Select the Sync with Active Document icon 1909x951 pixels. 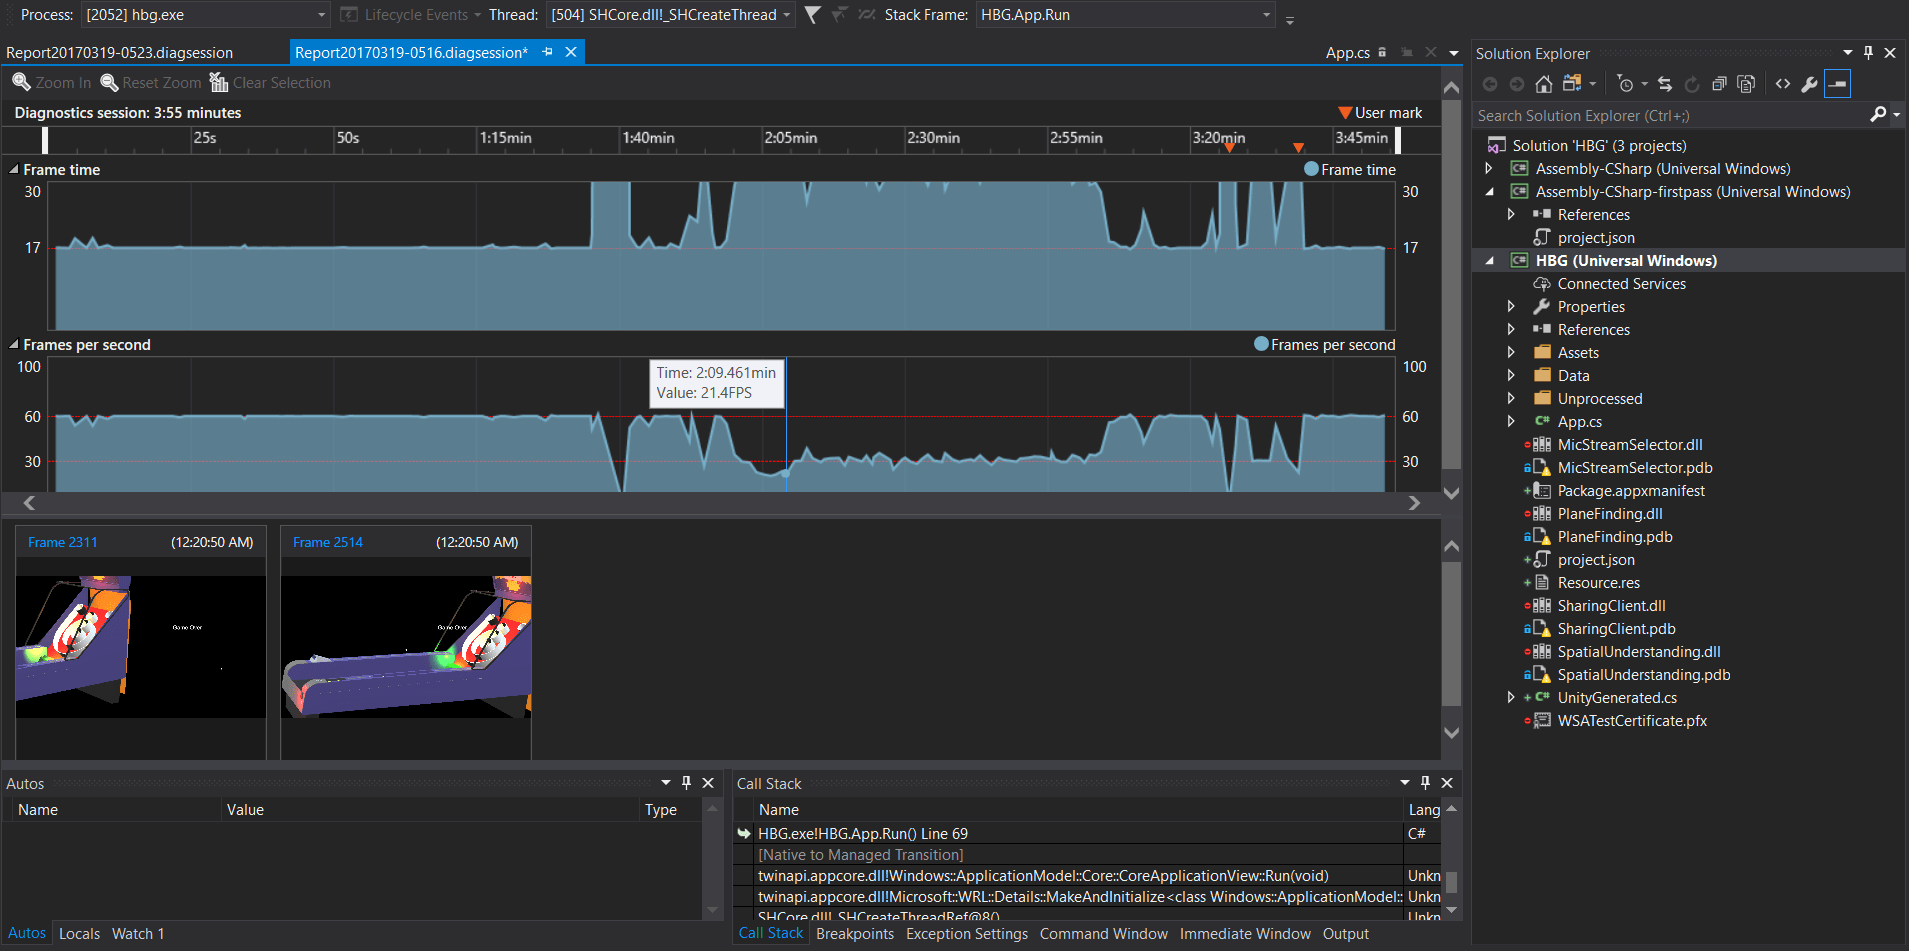[1665, 84]
